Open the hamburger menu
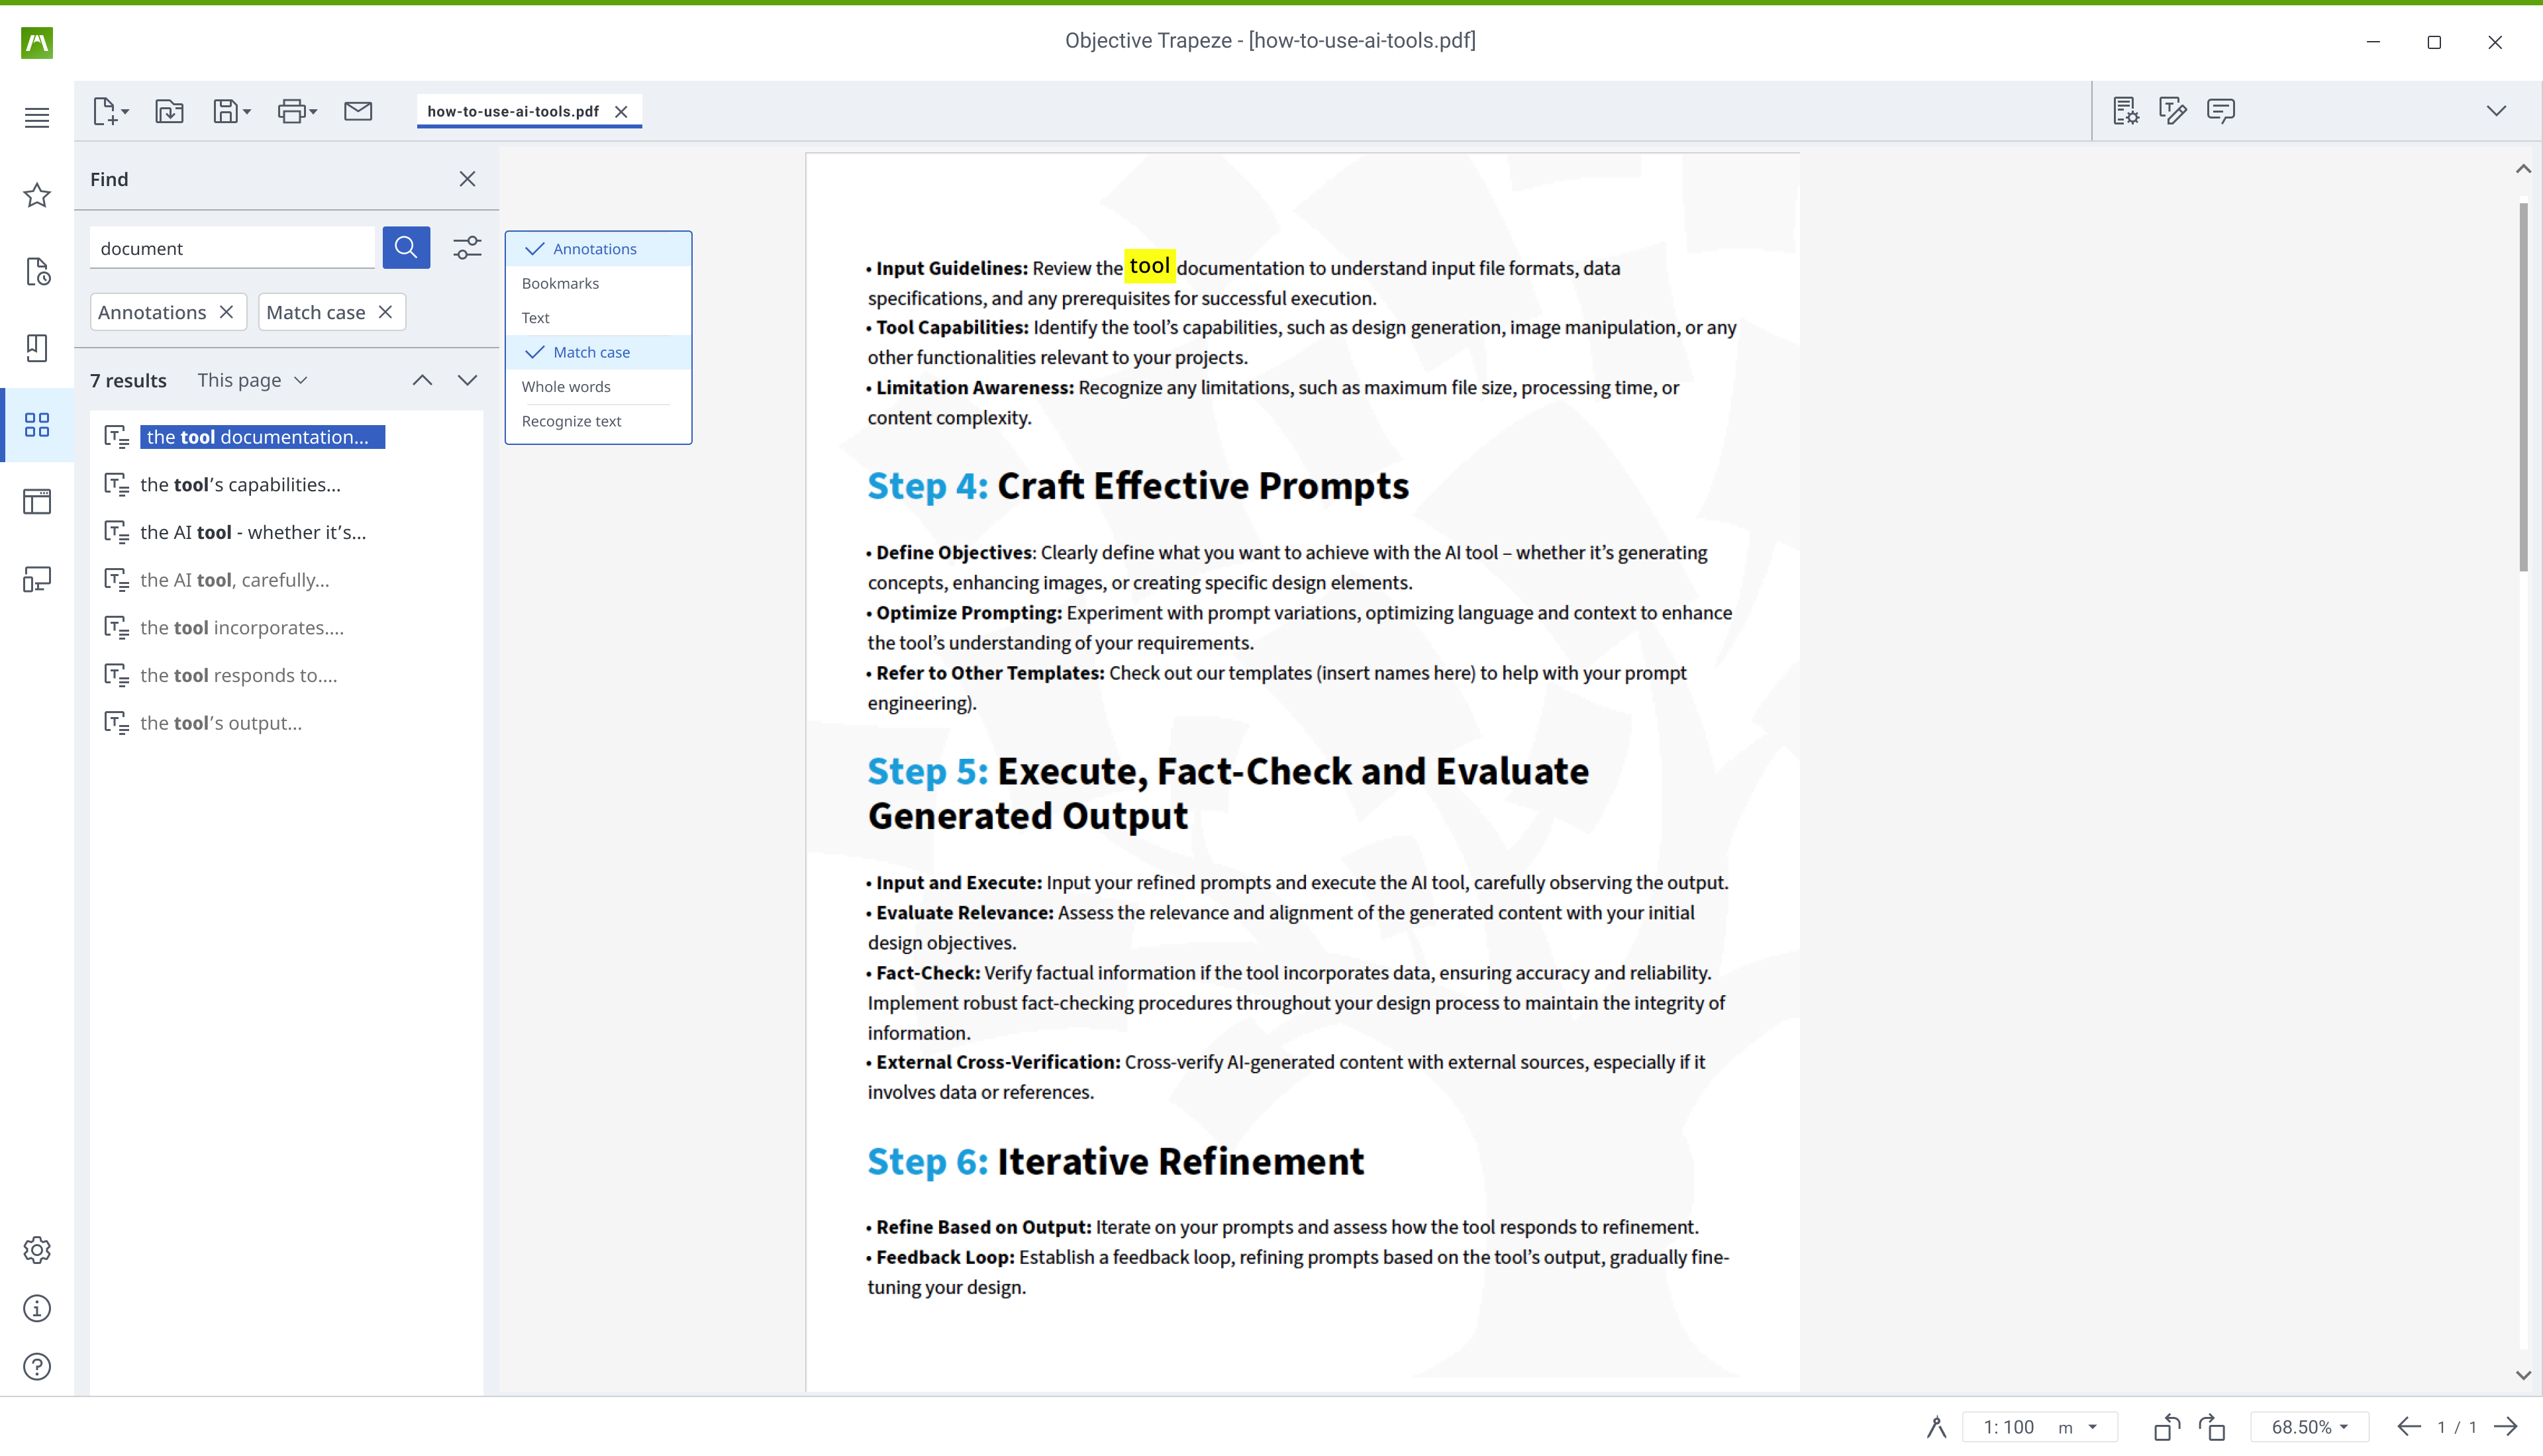2543x1456 pixels. coord(36,117)
